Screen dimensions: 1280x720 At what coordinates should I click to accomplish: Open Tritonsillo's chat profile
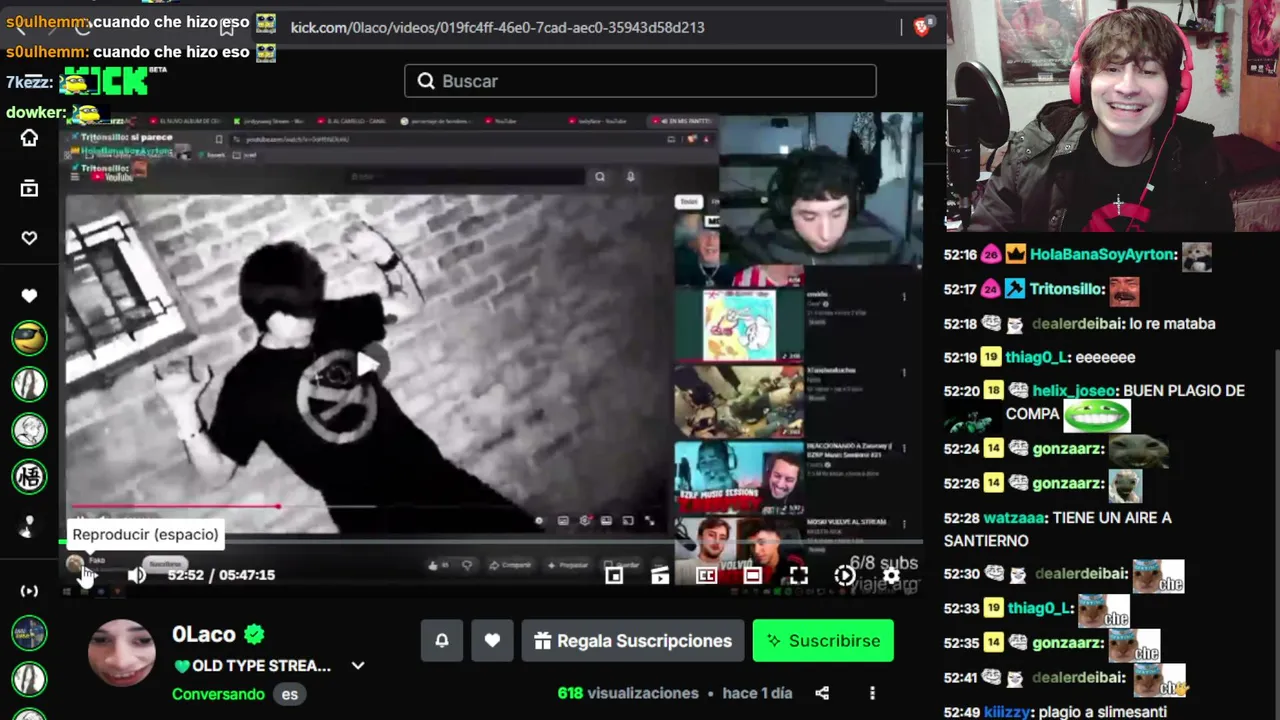click(x=1068, y=289)
